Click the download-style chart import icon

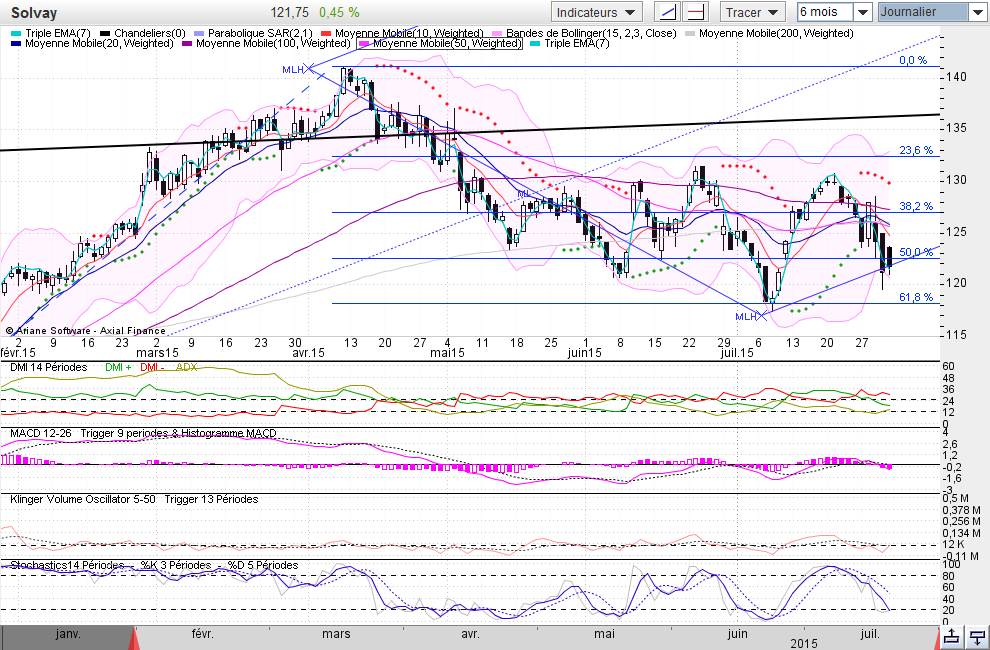pyautogui.click(x=976, y=637)
